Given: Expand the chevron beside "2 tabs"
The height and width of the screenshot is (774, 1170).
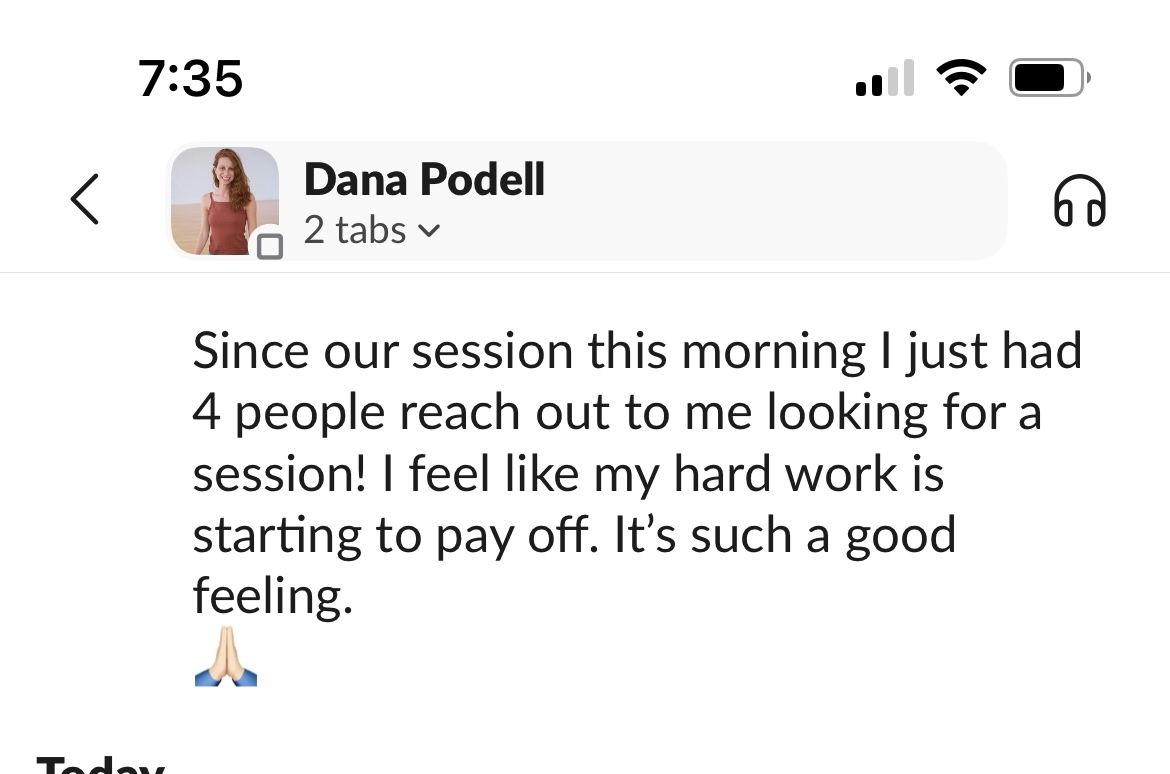Looking at the screenshot, I should (428, 232).
